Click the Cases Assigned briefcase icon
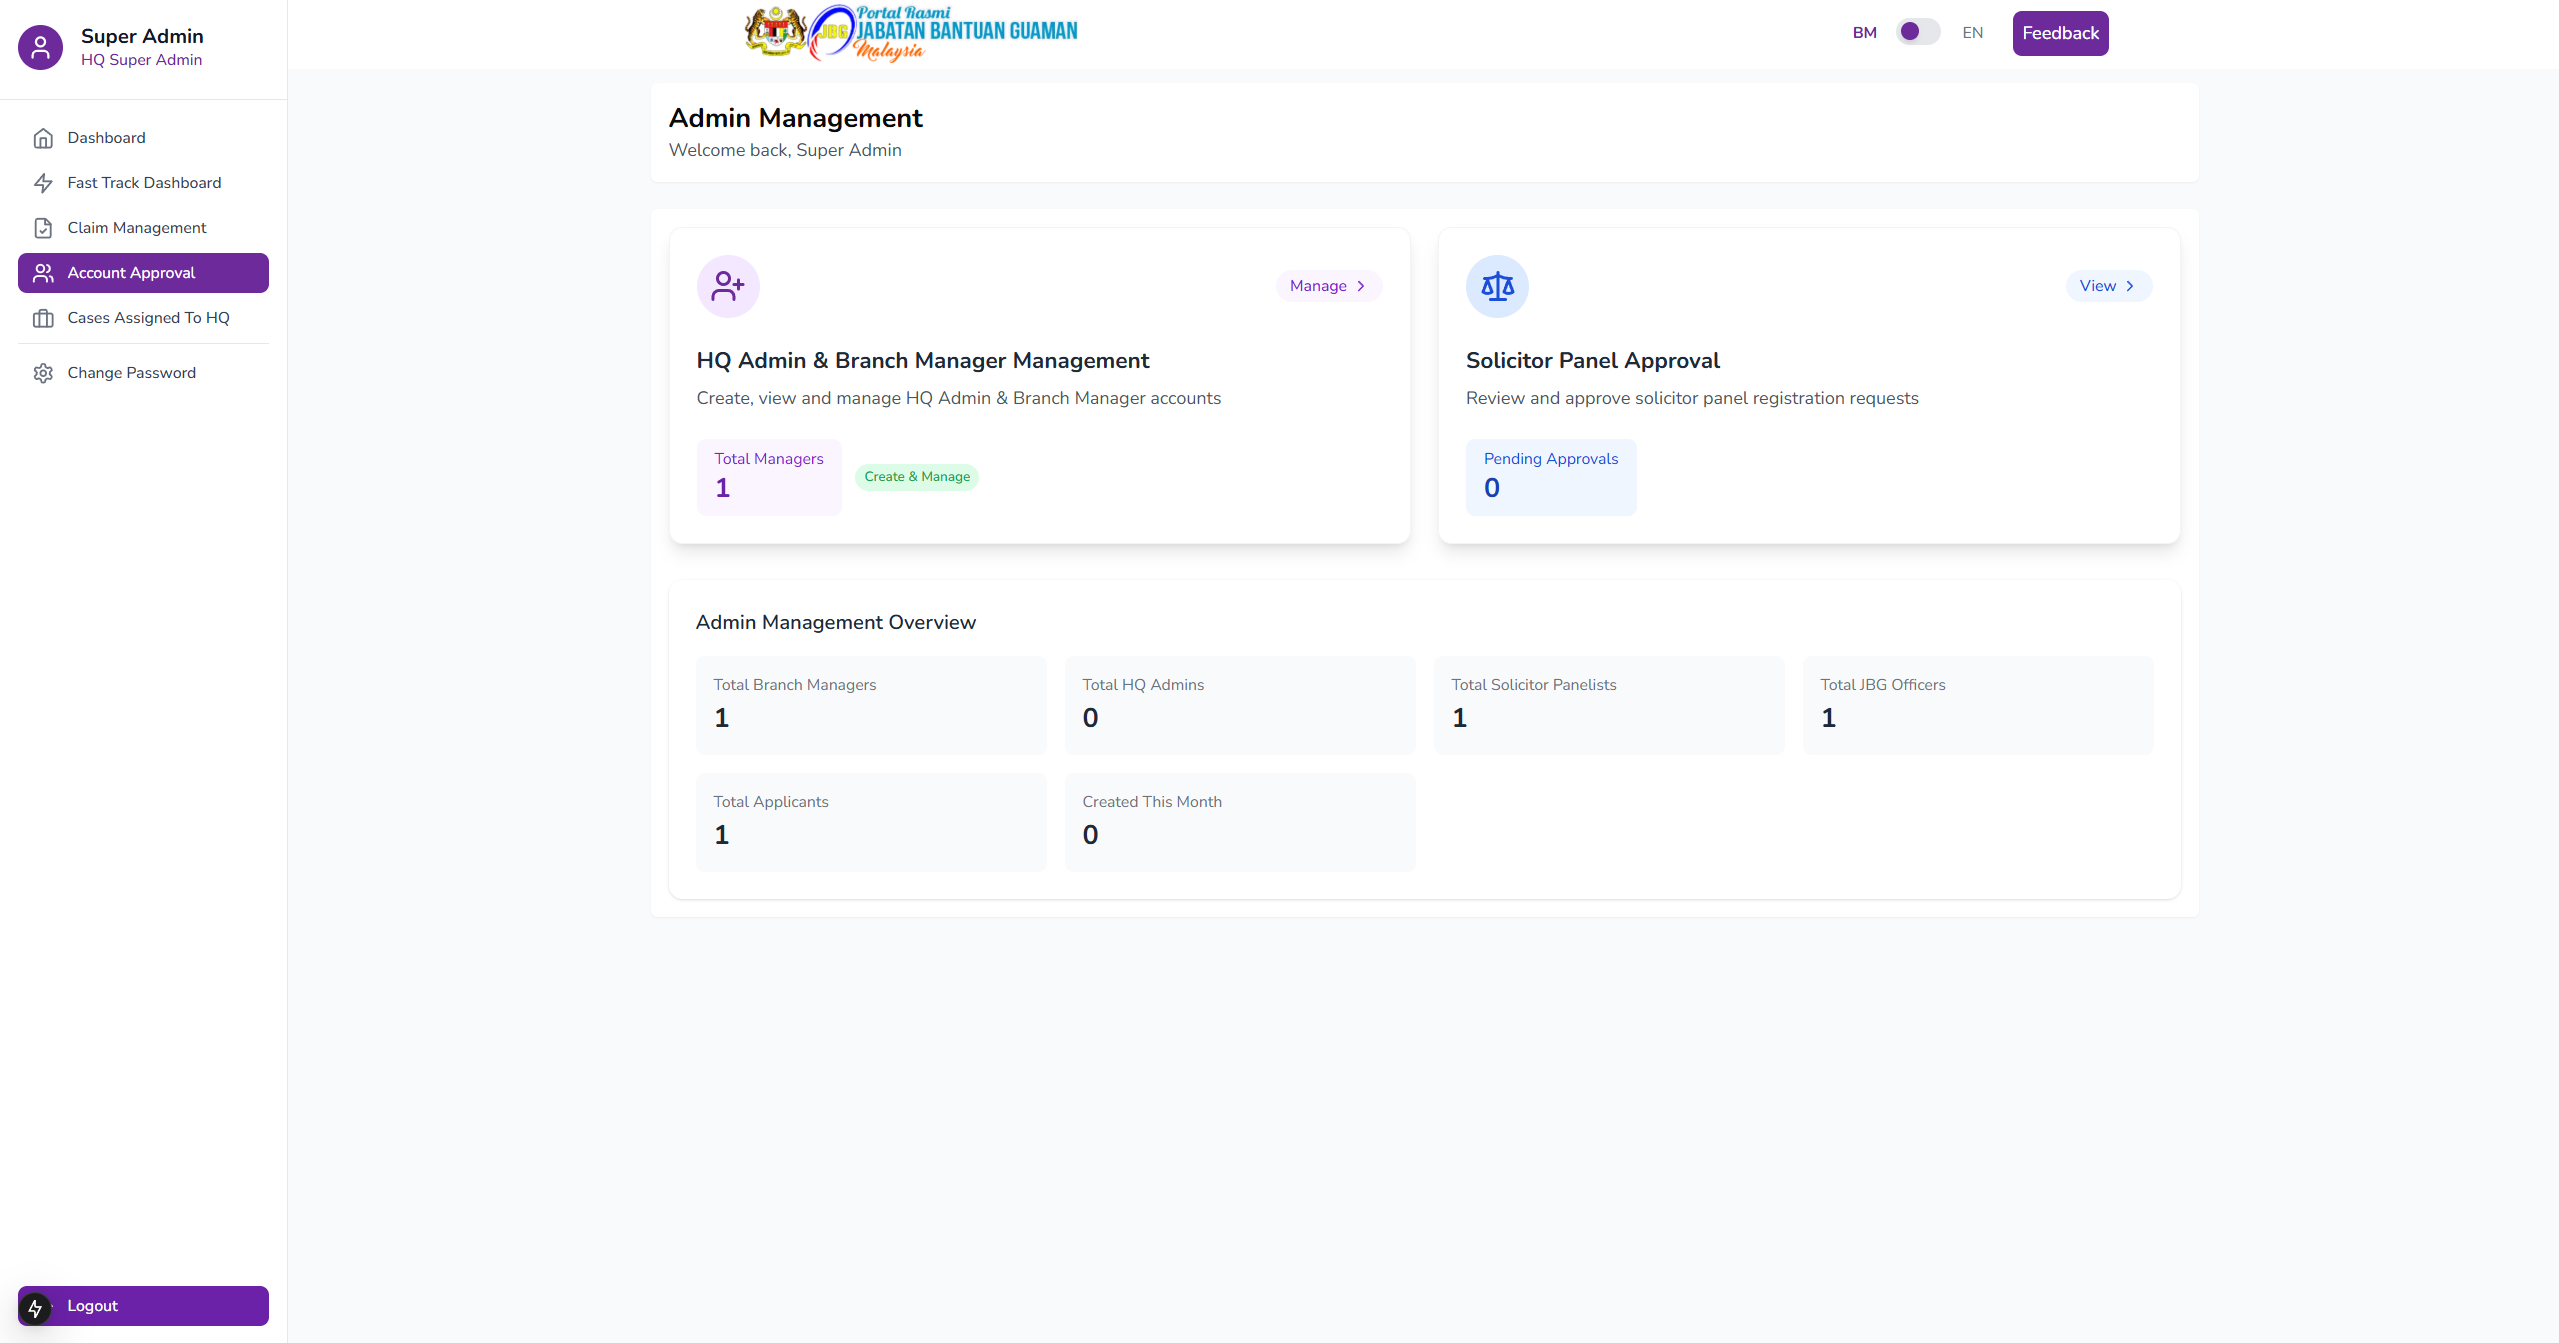Viewport: 2559px width, 1343px height. 43,318
